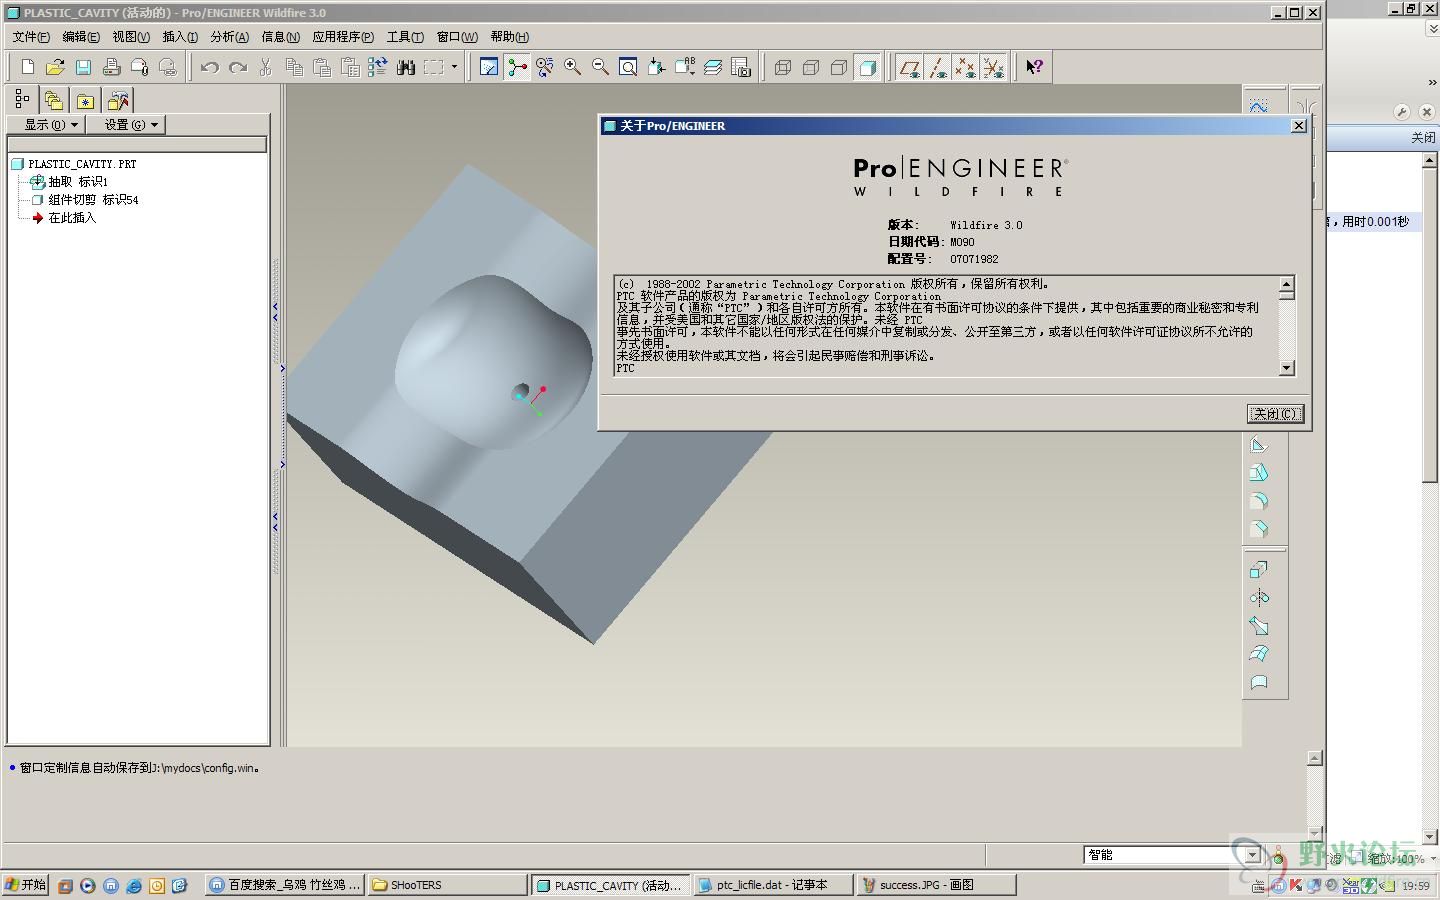
Task: Show the Model Tree navigator tab
Action: click(22, 100)
